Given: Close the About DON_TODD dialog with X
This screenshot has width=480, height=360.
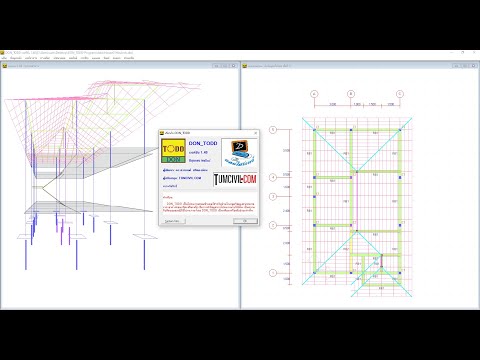Looking at the screenshot, I should coord(256,133).
